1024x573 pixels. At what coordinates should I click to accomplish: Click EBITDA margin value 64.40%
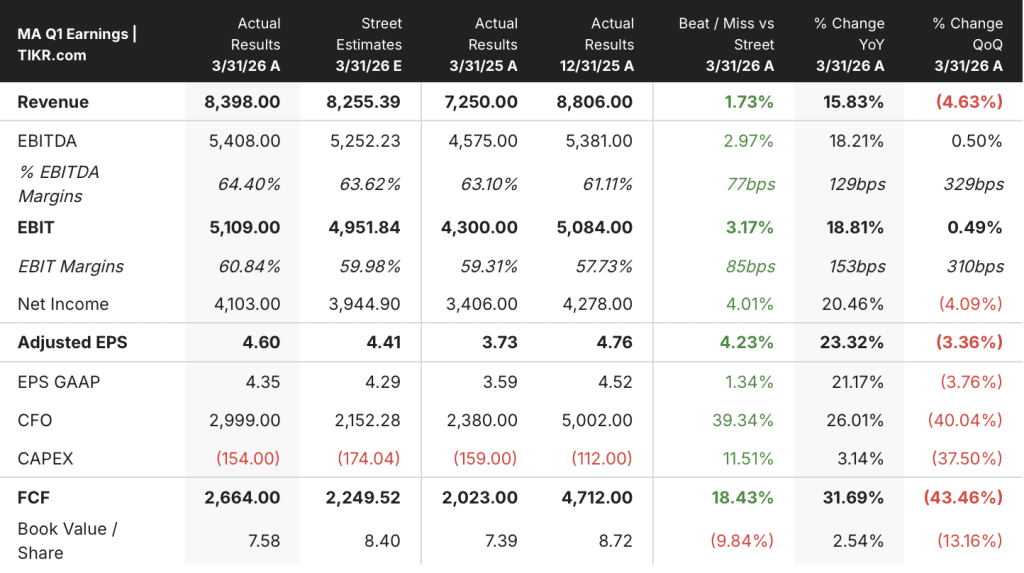point(249,184)
